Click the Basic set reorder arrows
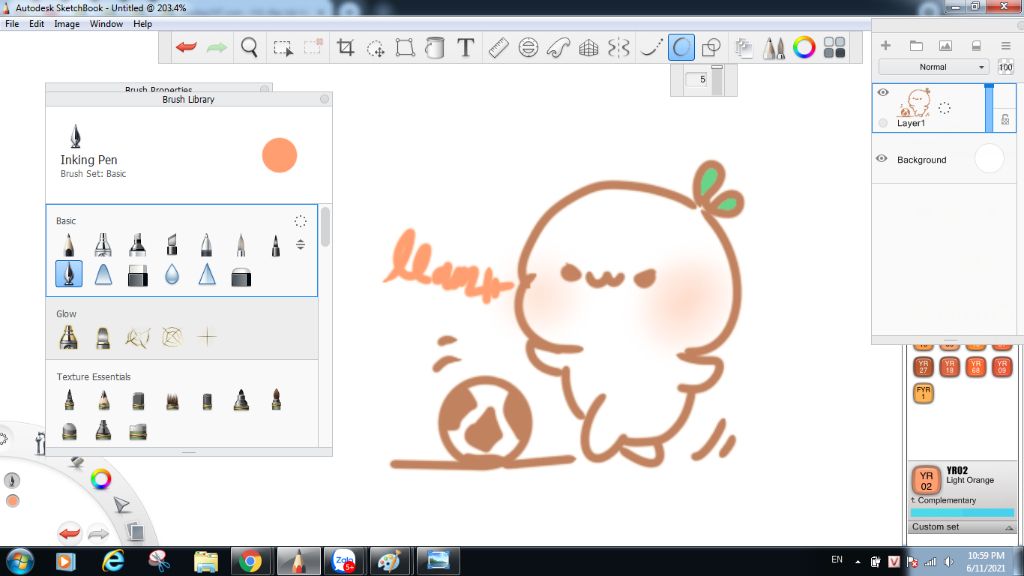1024x576 pixels. (300, 244)
